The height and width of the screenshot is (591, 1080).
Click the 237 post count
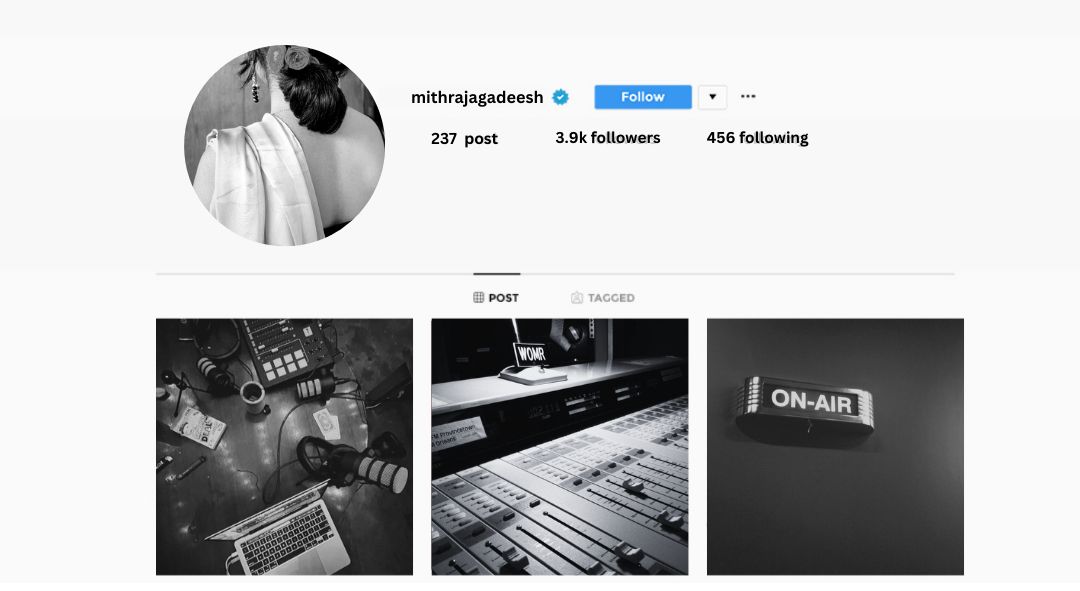coord(464,138)
